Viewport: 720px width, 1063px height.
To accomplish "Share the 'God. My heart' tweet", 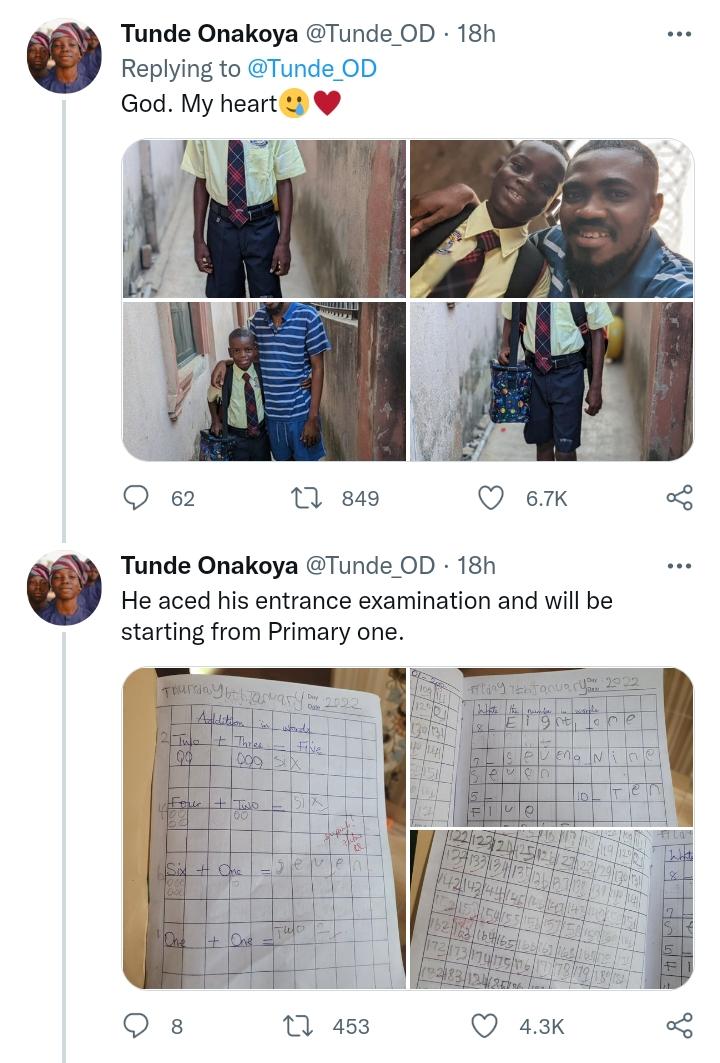I will pos(679,497).
